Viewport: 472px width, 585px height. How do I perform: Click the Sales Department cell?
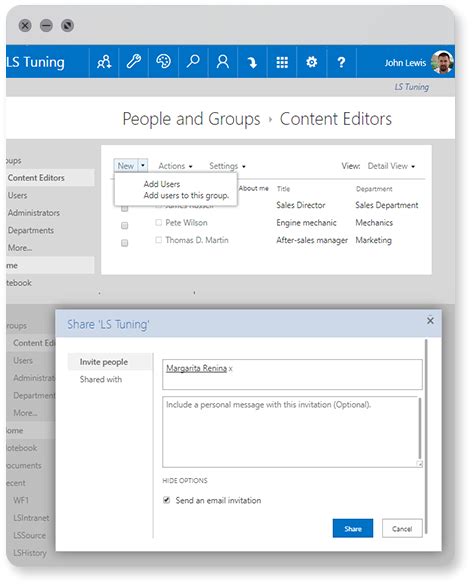pos(387,205)
